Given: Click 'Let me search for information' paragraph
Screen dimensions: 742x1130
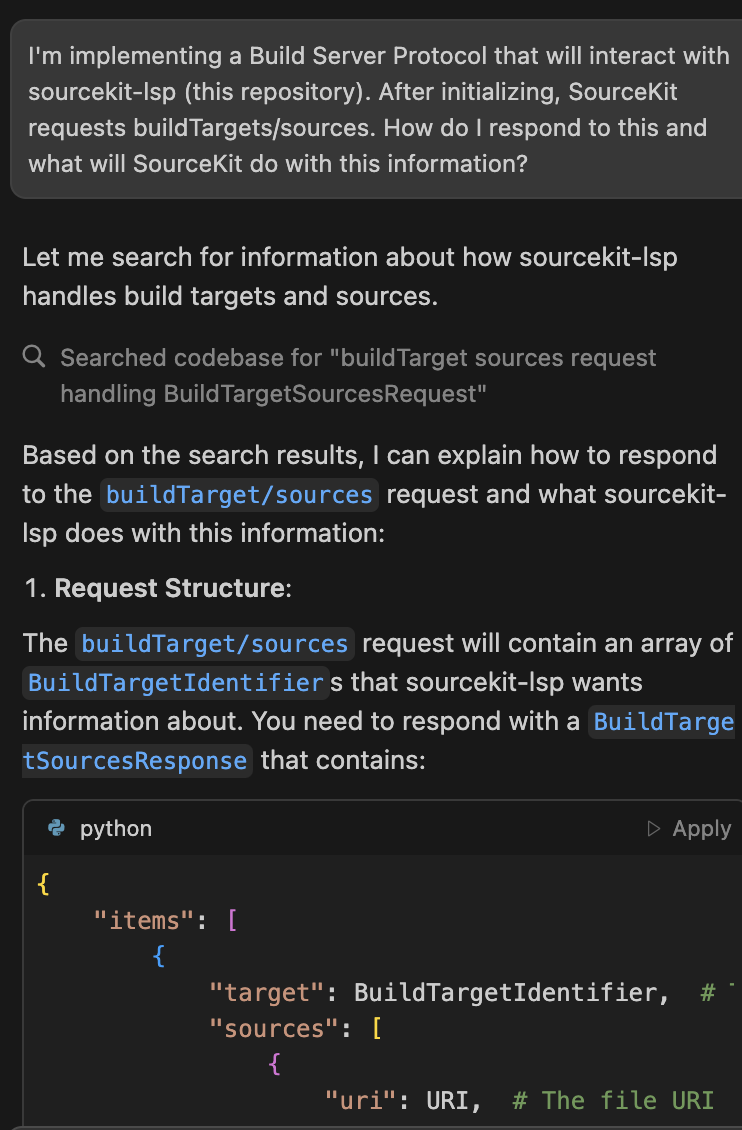Looking at the screenshot, I should [x=350, y=277].
